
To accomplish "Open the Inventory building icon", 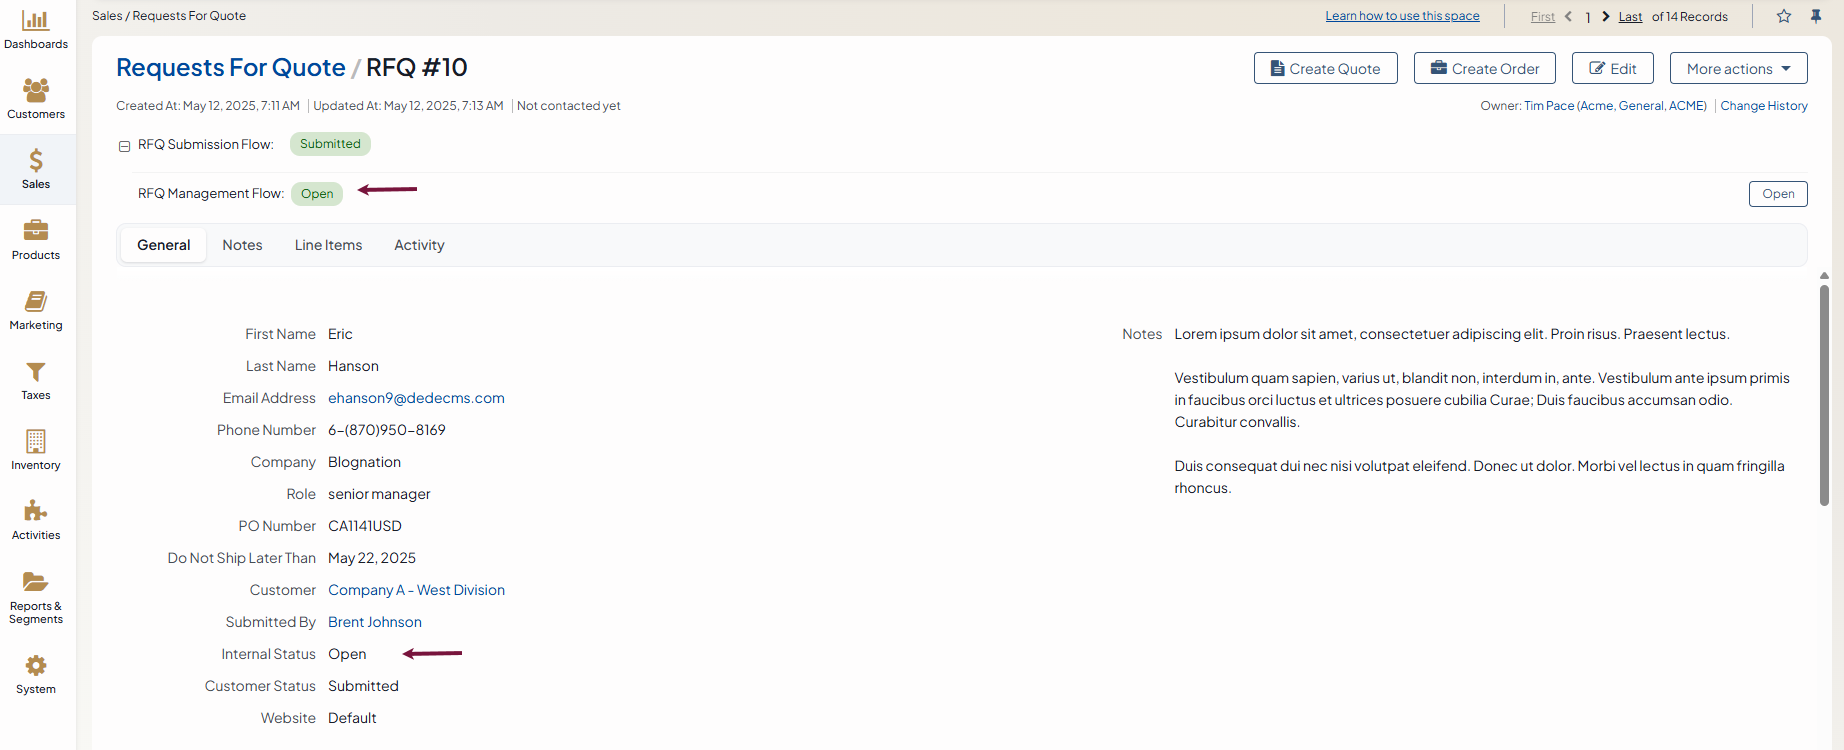I will pyautogui.click(x=36, y=441).
